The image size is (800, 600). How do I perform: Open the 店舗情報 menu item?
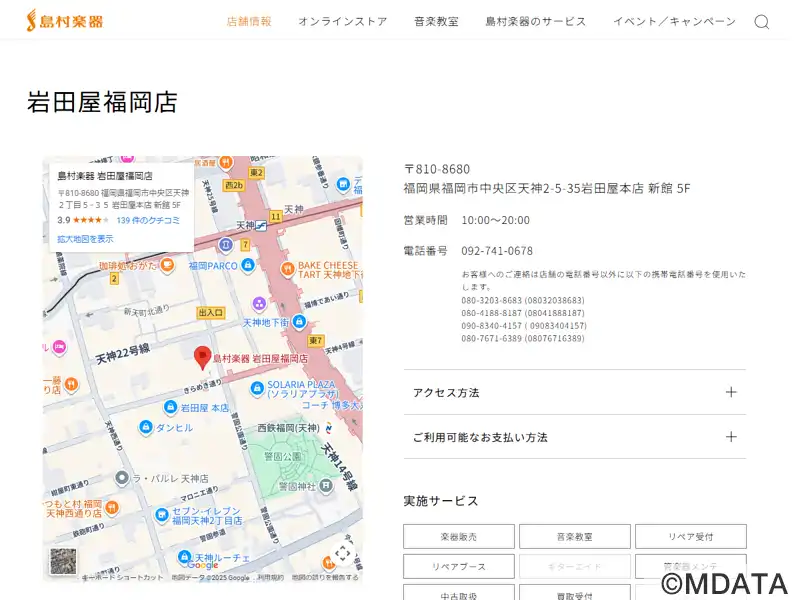click(x=249, y=21)
